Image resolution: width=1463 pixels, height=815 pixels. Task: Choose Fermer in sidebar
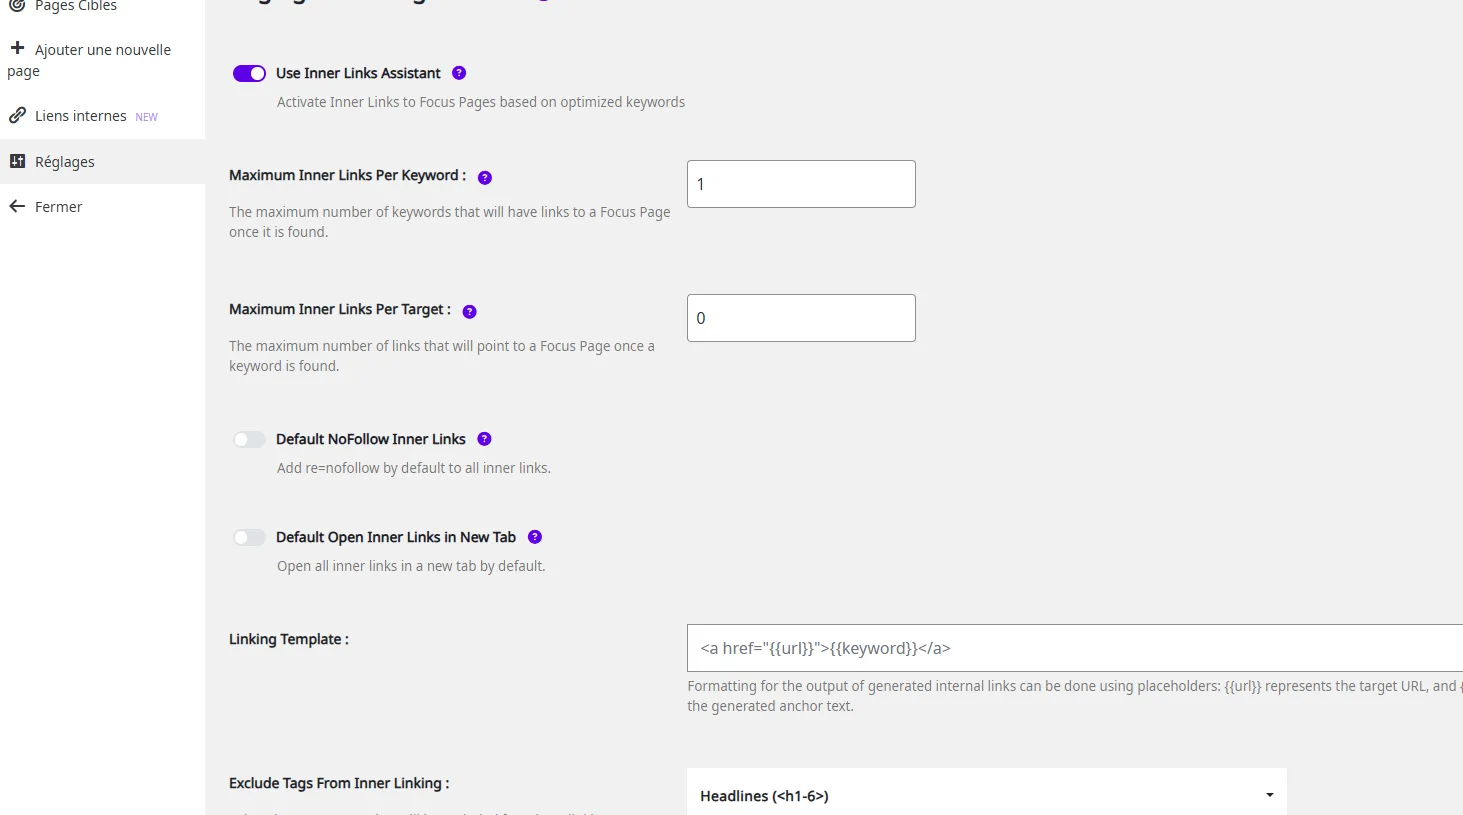102,207
